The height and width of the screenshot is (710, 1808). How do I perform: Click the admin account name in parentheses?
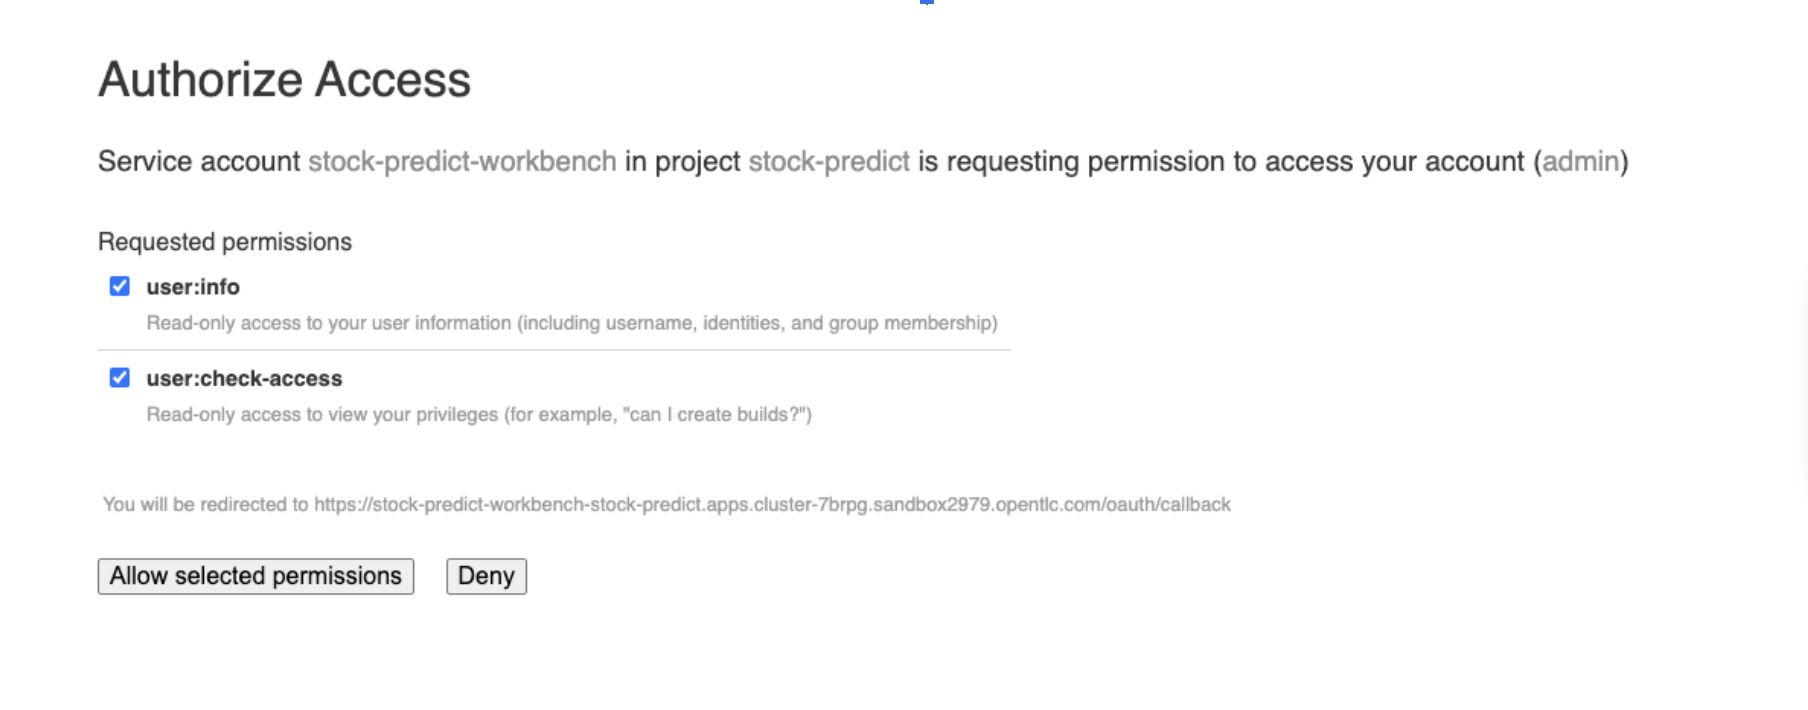1580,161
